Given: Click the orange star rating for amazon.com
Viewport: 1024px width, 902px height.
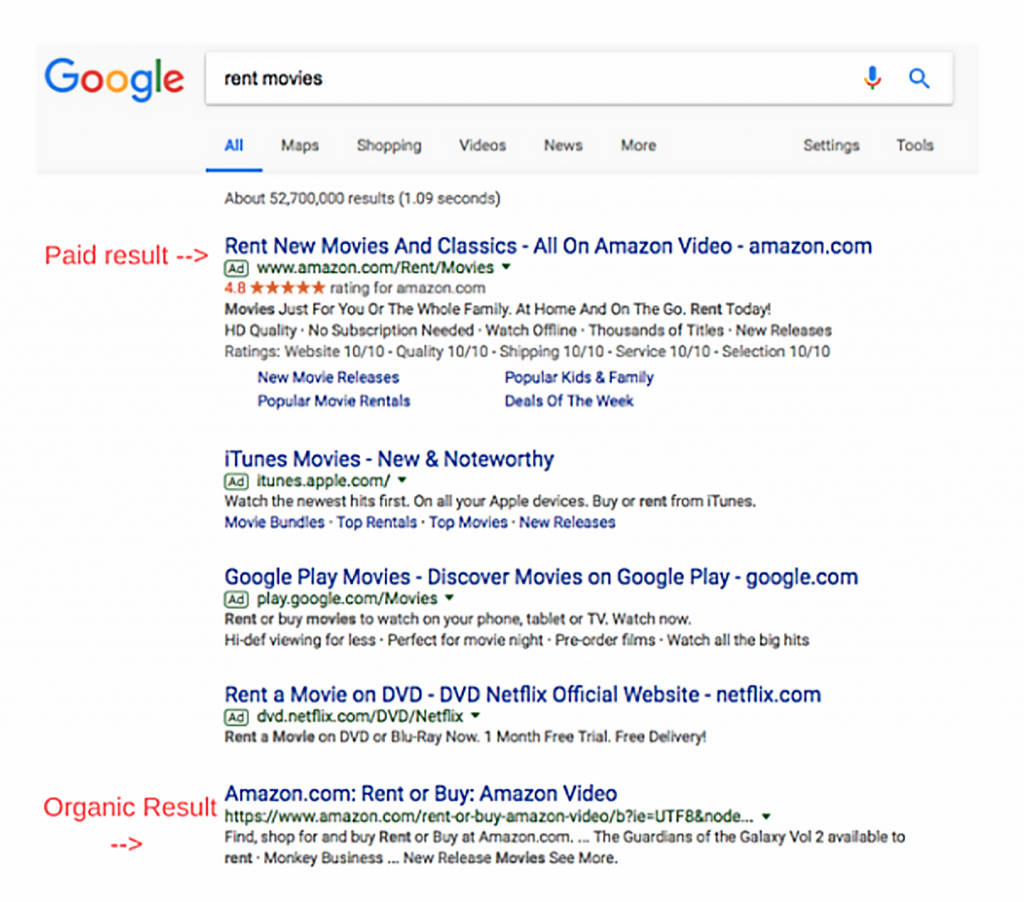Looking at the screenshot, I should point(287,287).
